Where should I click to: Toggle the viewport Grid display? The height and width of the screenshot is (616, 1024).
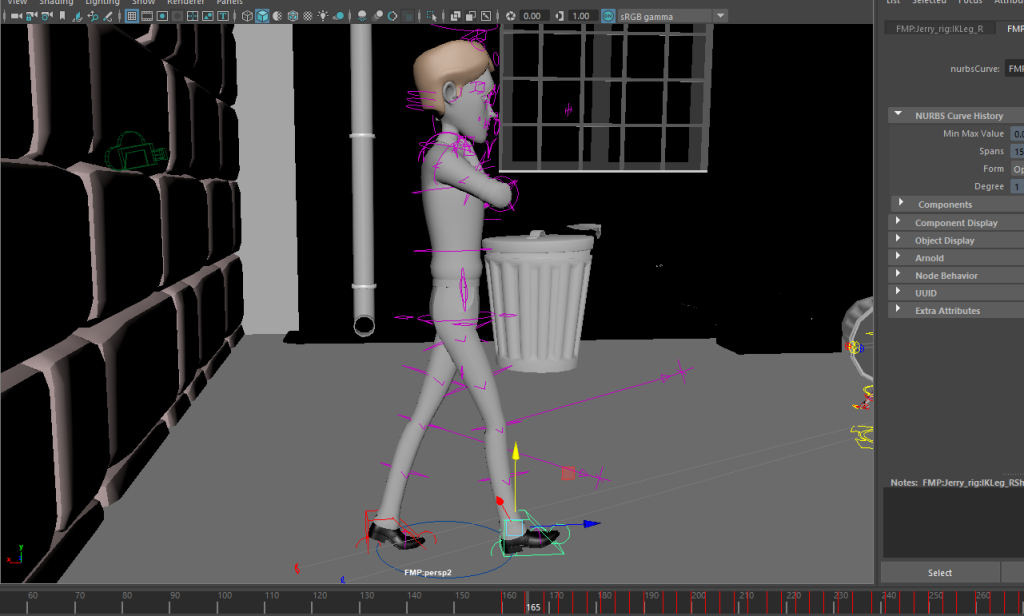point(132,16)
